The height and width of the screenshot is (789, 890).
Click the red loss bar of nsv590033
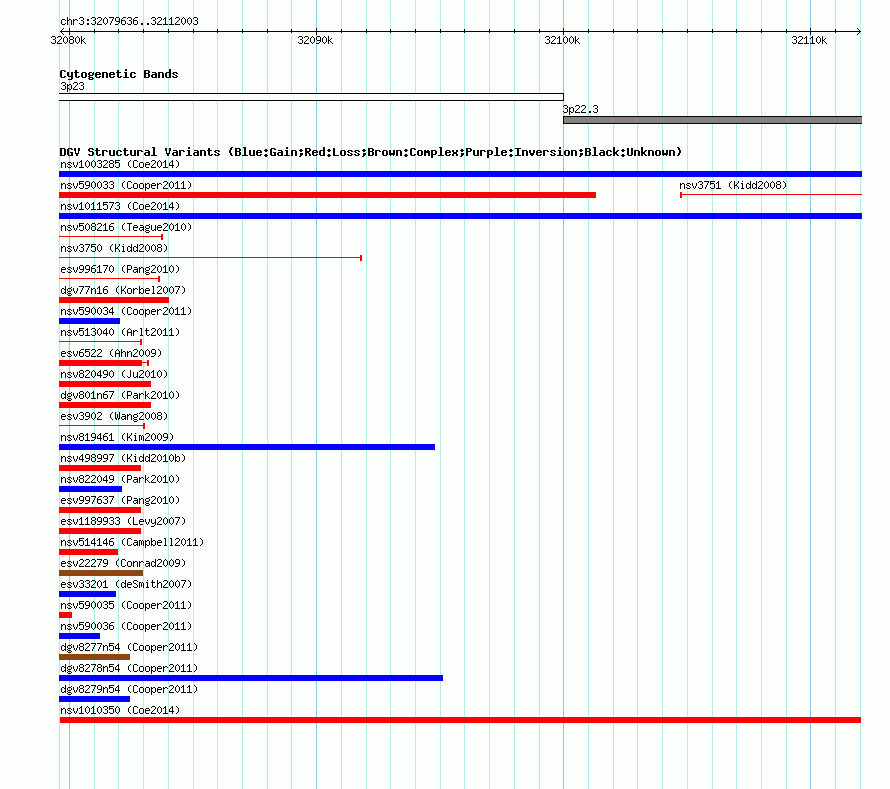tap(328, 195)
